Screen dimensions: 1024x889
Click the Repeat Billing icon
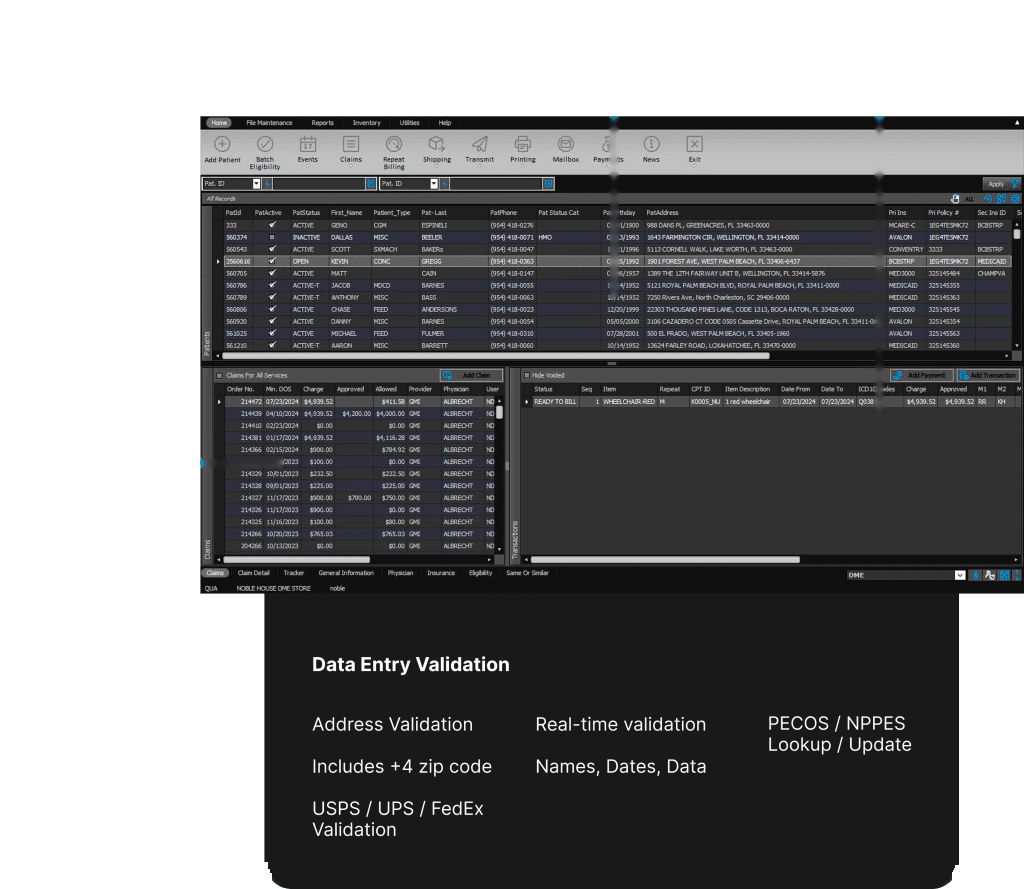394,144
